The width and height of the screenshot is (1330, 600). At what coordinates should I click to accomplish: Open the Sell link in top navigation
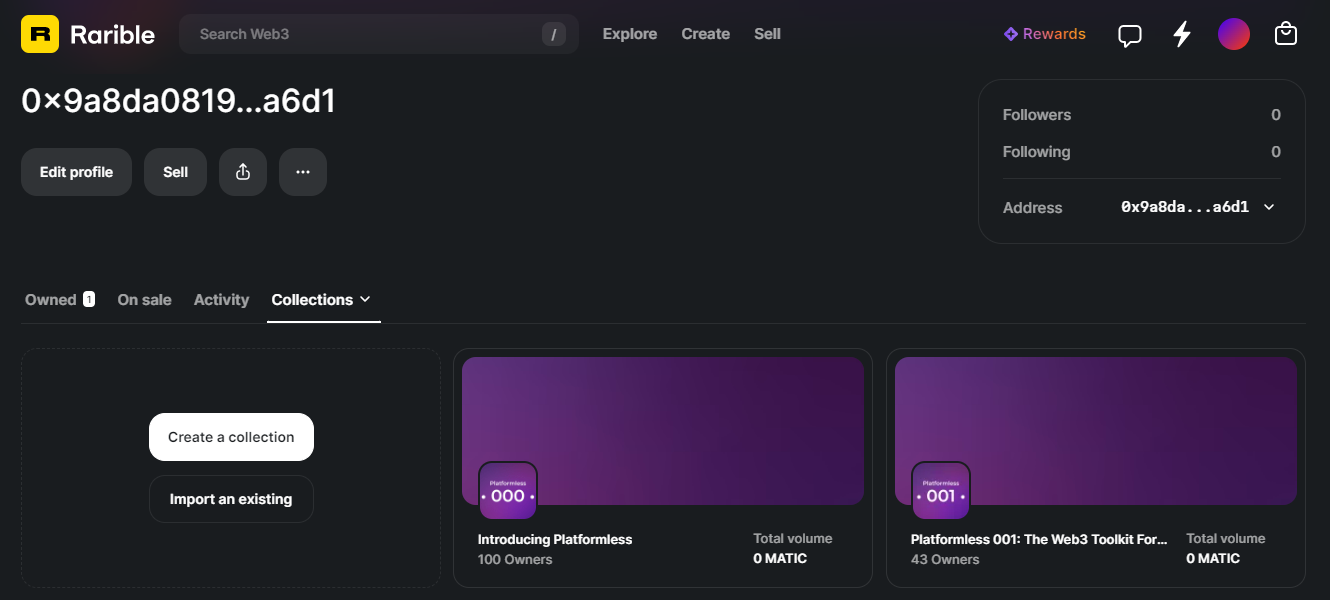768,34
